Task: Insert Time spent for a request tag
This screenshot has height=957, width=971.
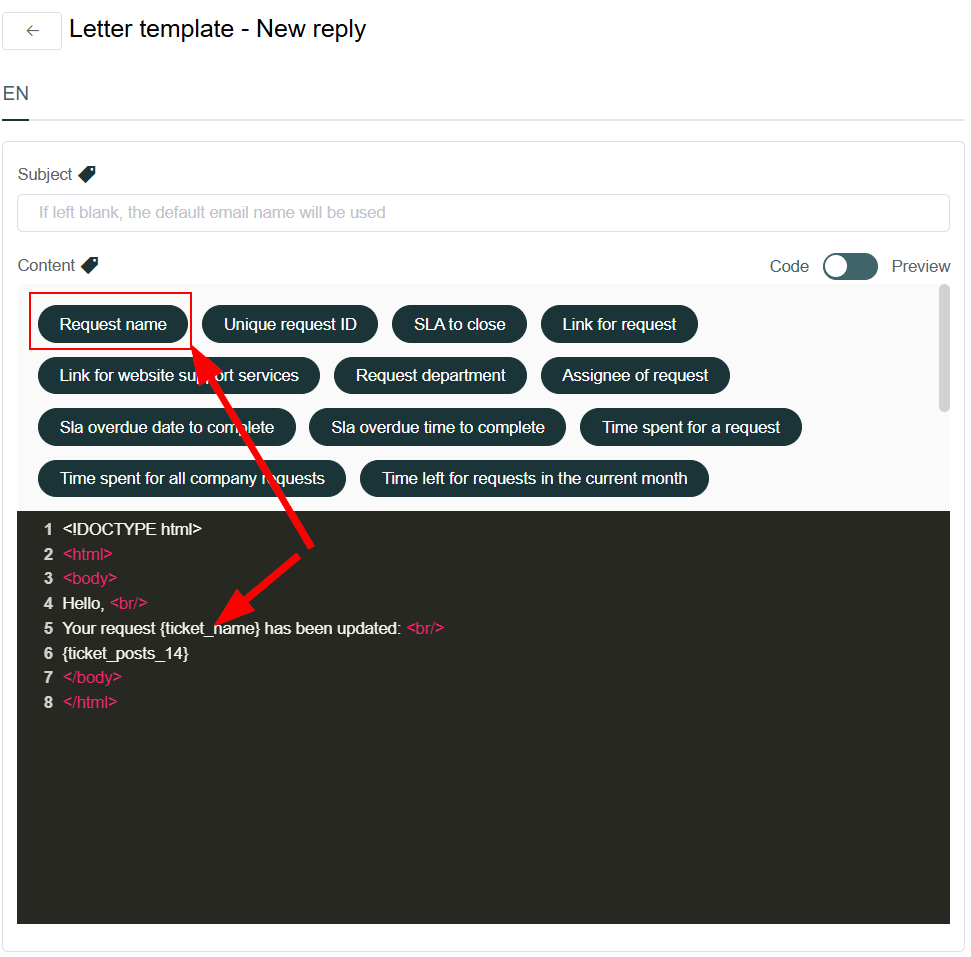Action: (x=690, y=427)
